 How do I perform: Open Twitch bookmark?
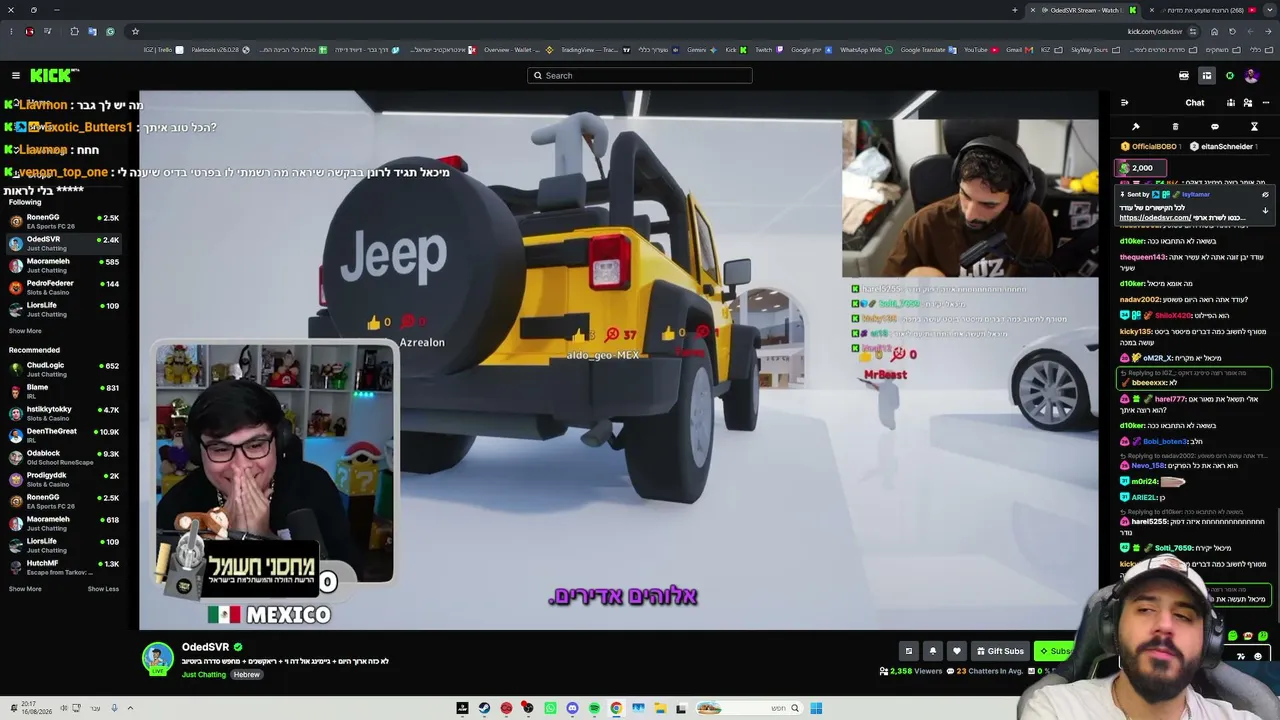tap(768, 49)
